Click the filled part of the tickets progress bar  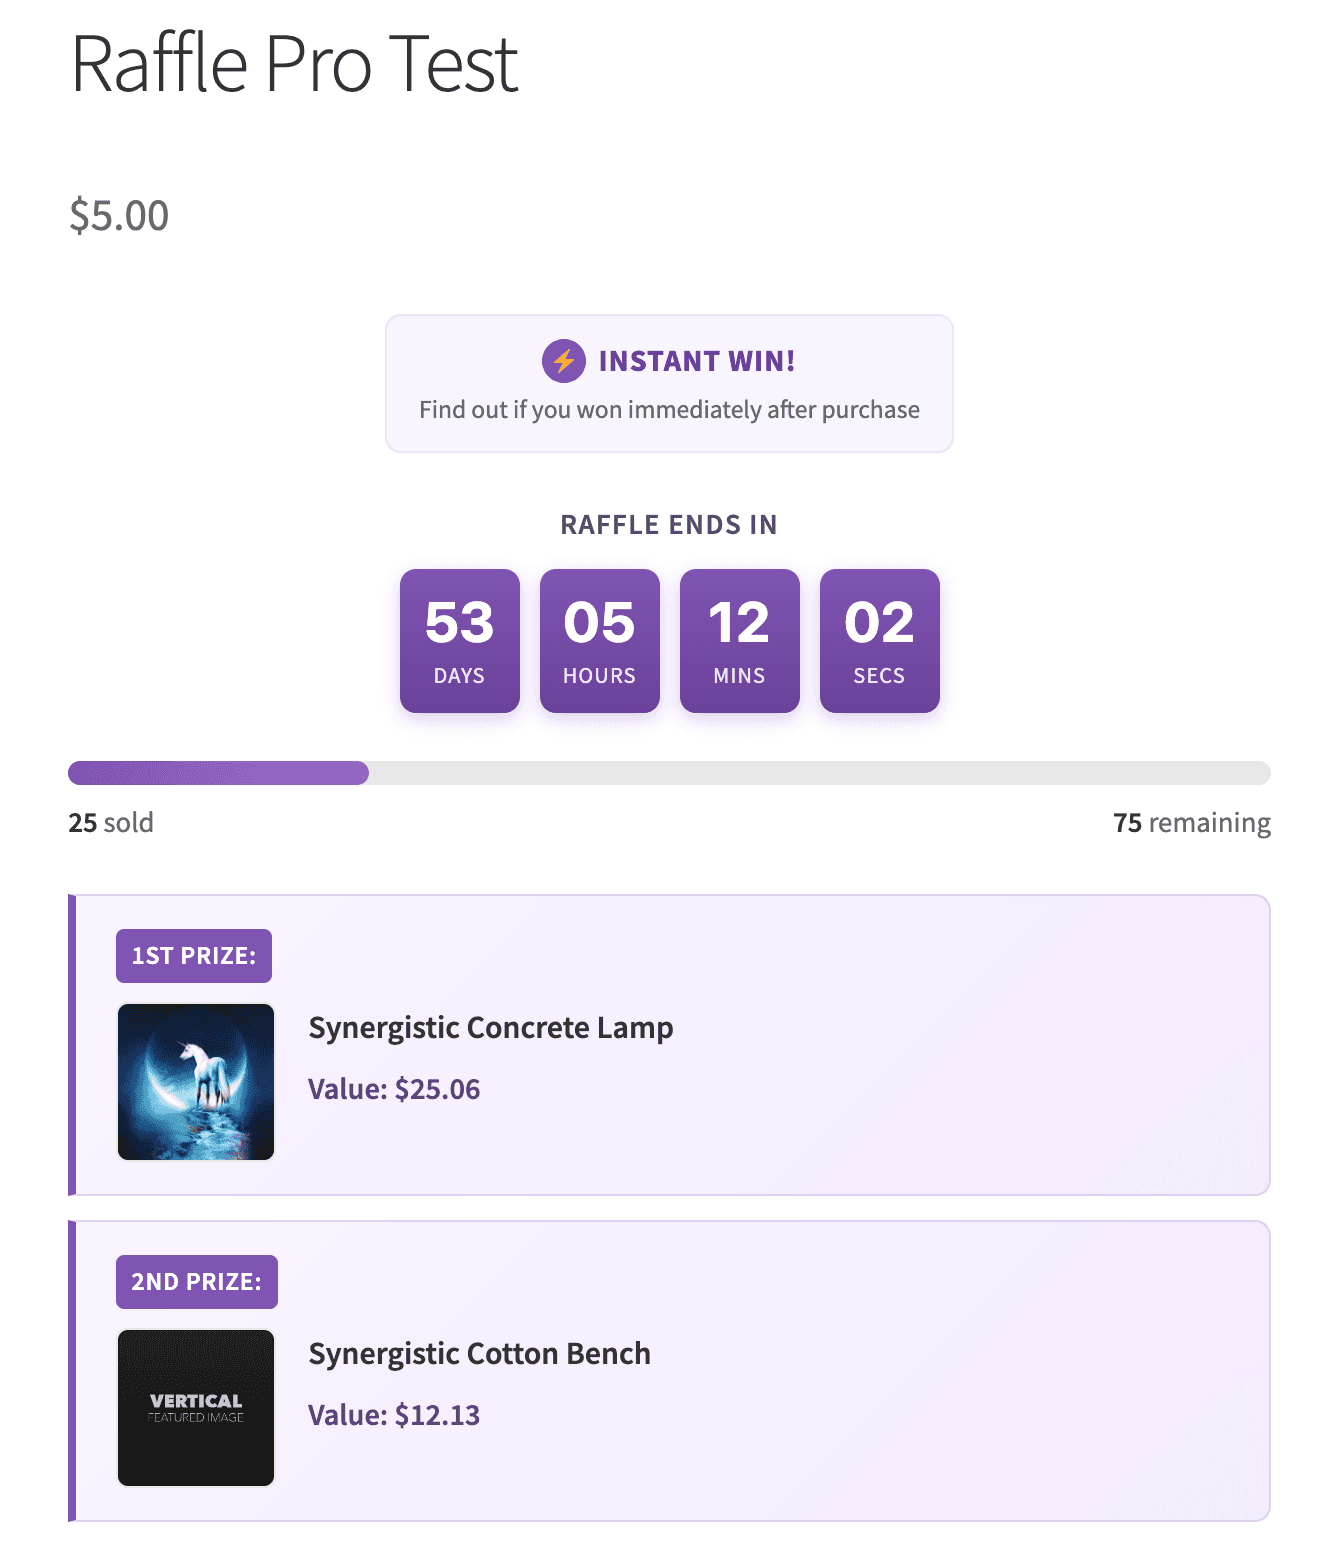click(x=218, y=773)
